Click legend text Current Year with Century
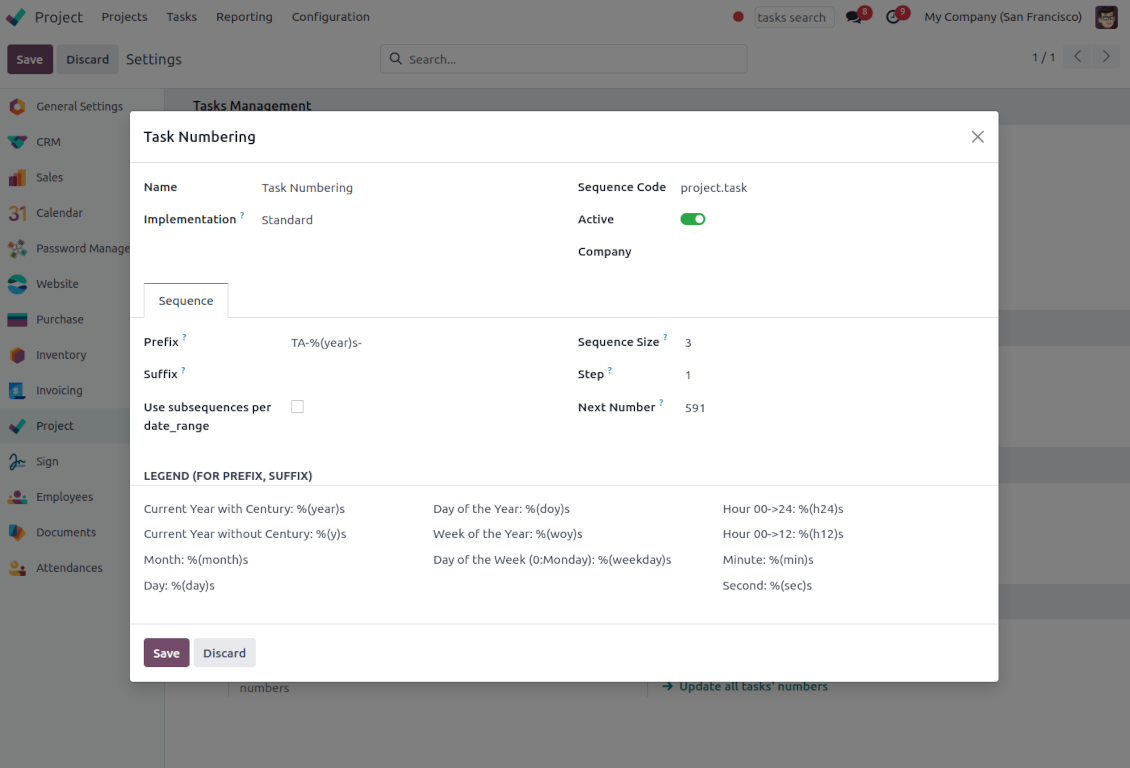1130x768 pixels. (244, 509)
